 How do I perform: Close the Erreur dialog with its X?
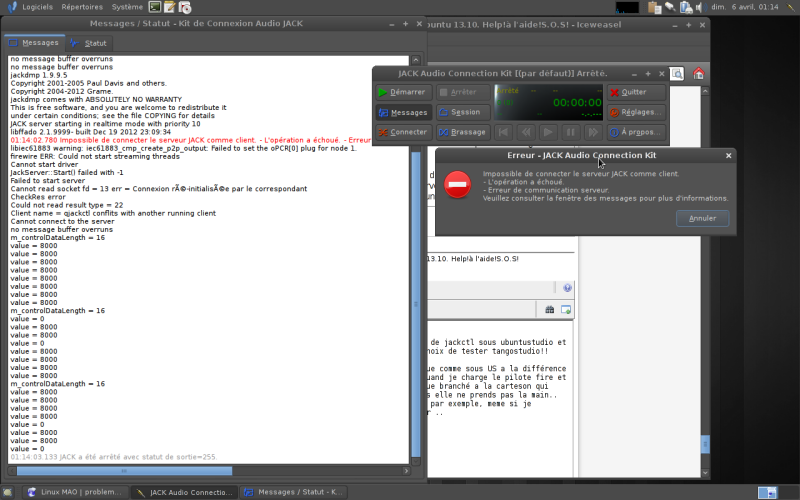point(729,156)
